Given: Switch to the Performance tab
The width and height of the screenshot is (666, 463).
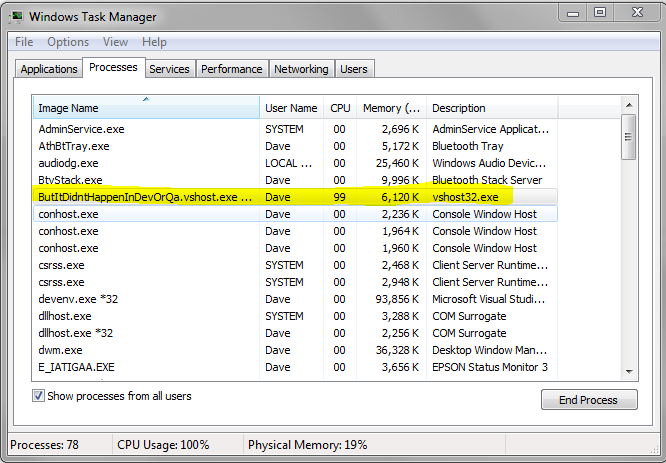Looking at the screenshot, I should pyautogui.click(x=231, y=69).
